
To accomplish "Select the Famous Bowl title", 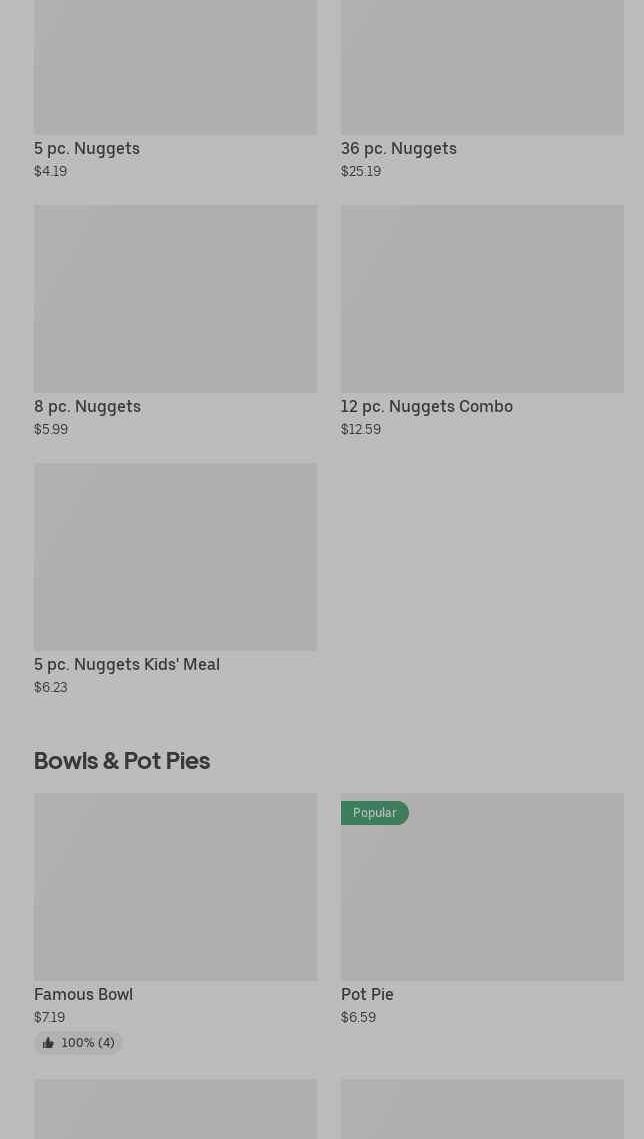I will tap(83, 994).
